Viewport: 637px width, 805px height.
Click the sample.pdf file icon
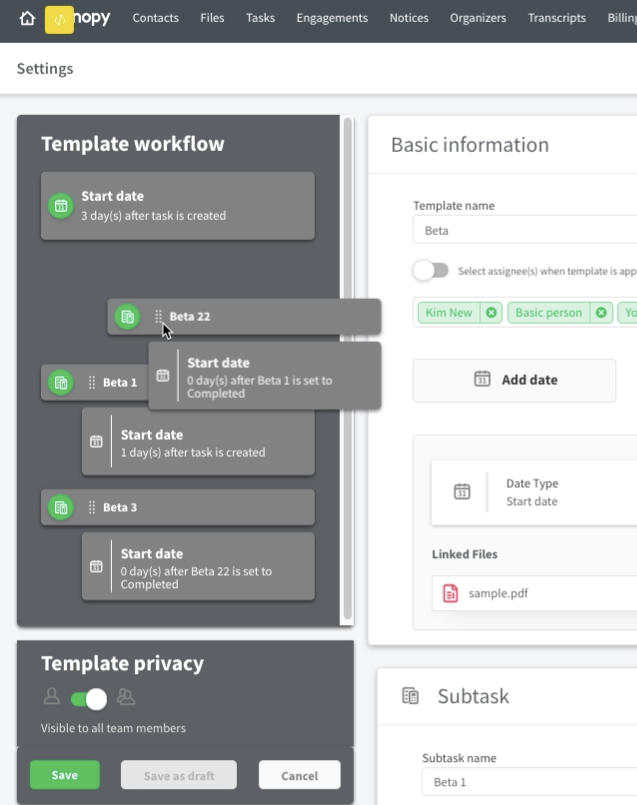coord(450,593)
